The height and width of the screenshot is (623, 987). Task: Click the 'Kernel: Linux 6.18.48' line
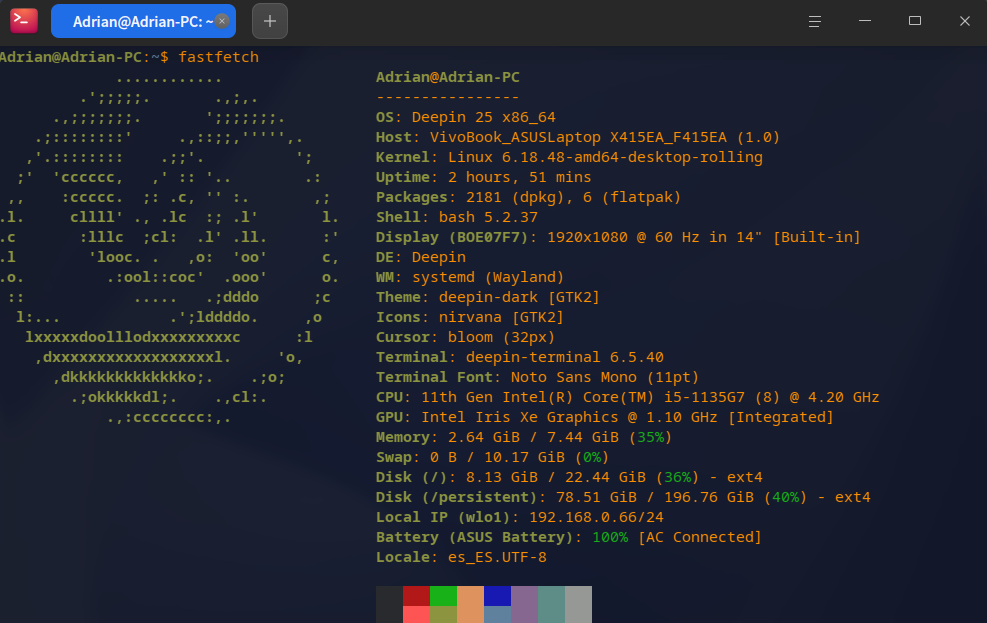(x=569, y=157)
